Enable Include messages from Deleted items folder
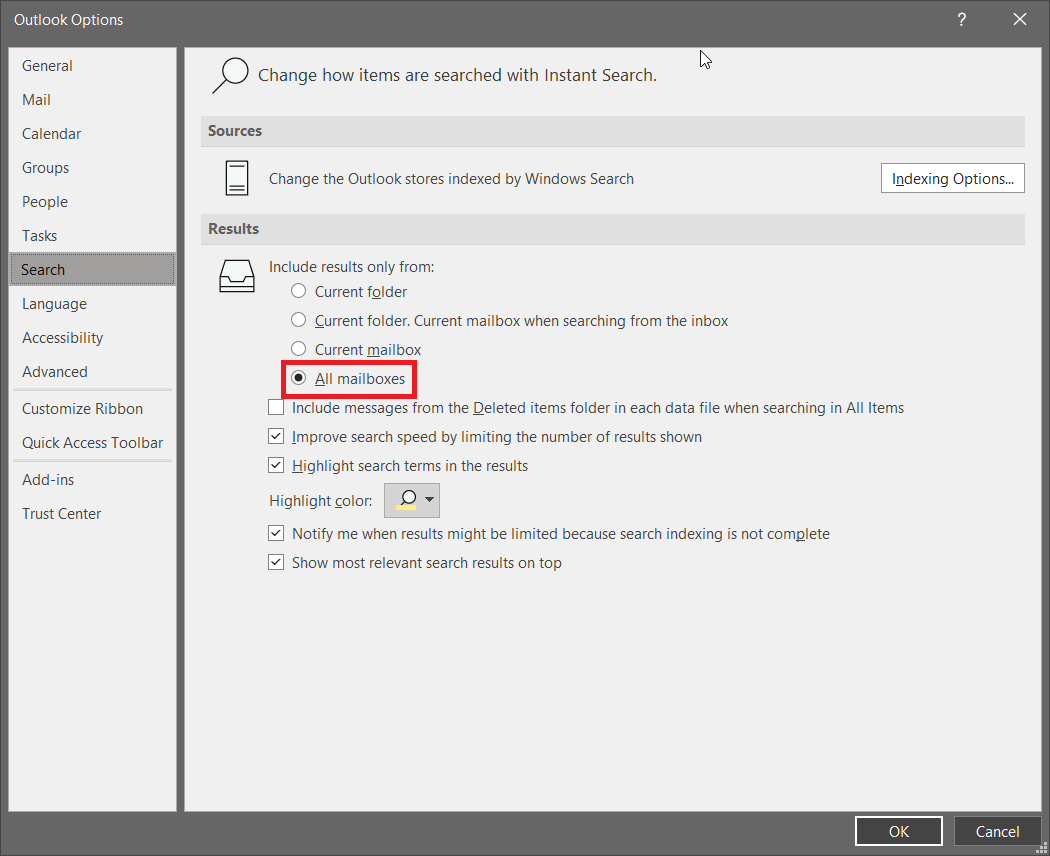Screen dimensions: 1050x856 [276, 407]
